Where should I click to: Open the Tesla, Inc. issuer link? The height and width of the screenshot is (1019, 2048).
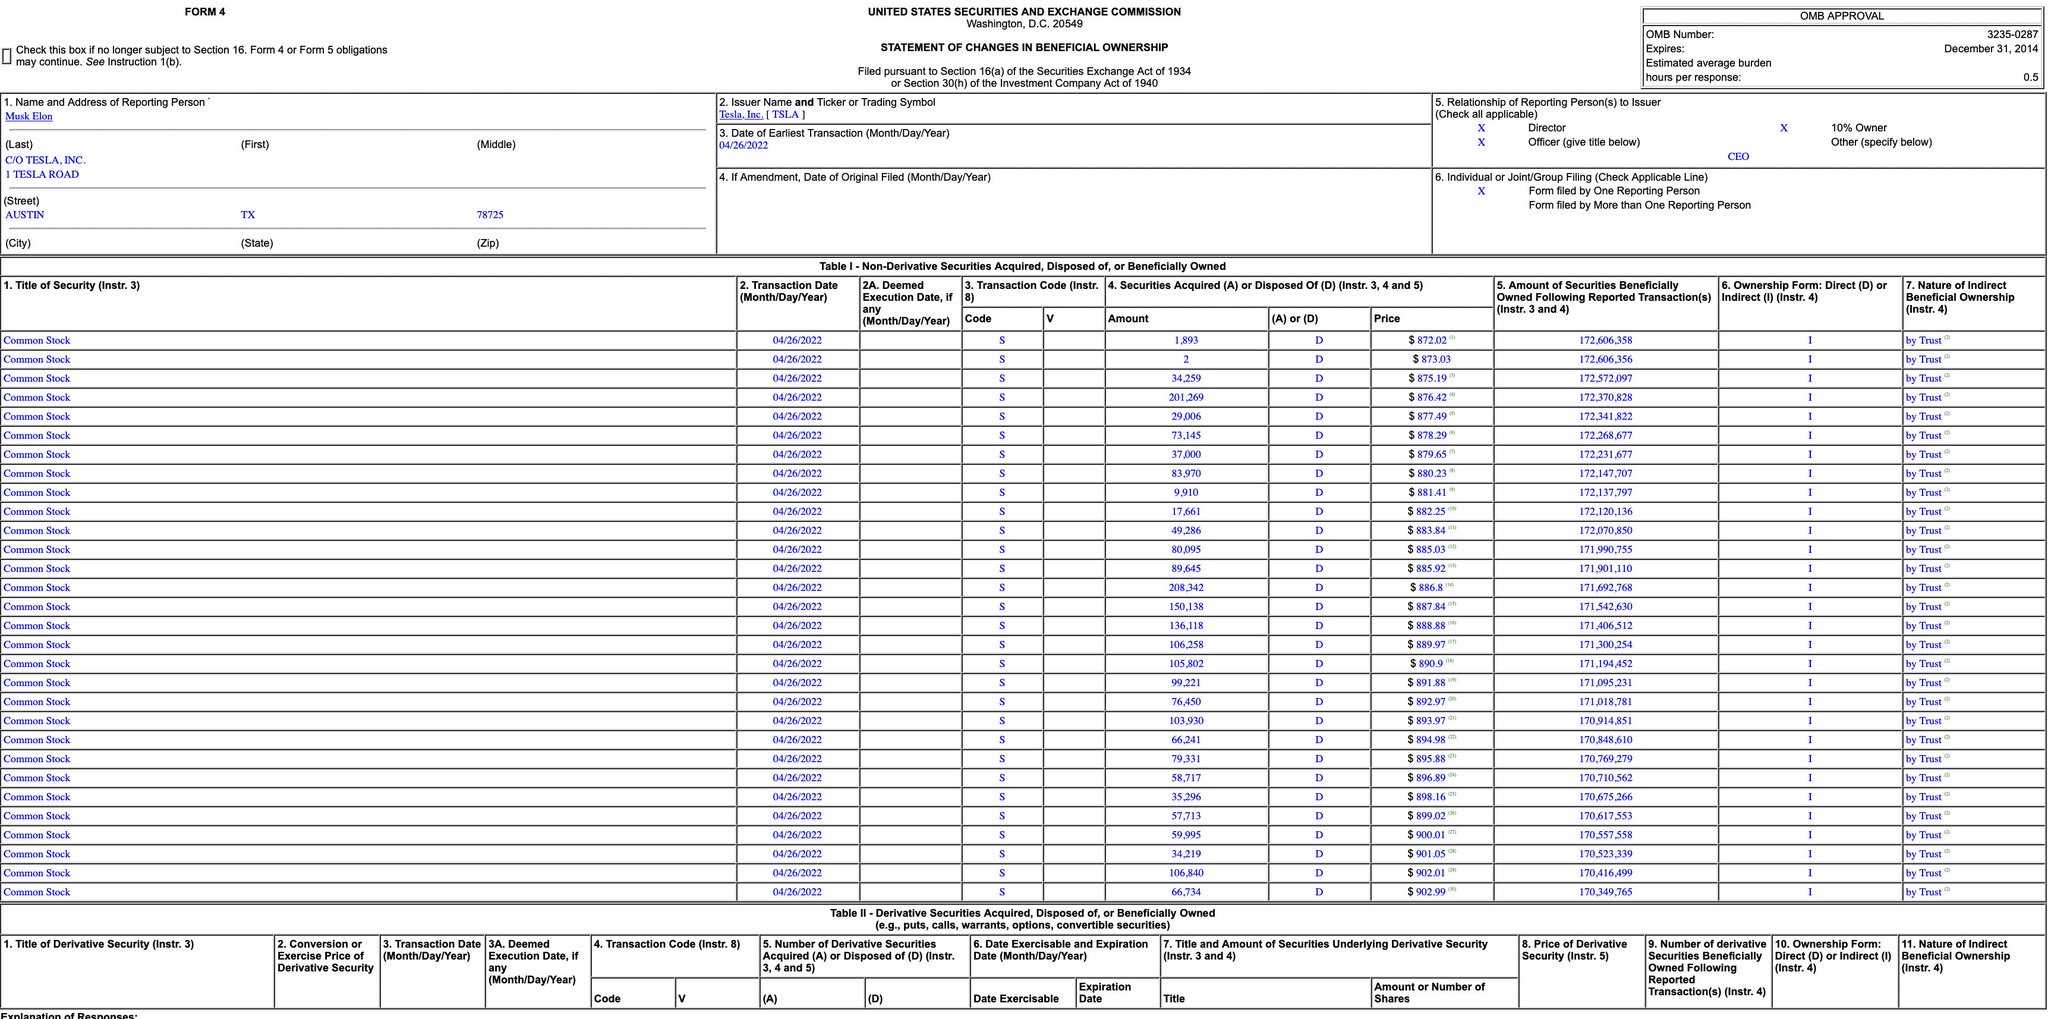pyautogui.click(x=741, y=115)
